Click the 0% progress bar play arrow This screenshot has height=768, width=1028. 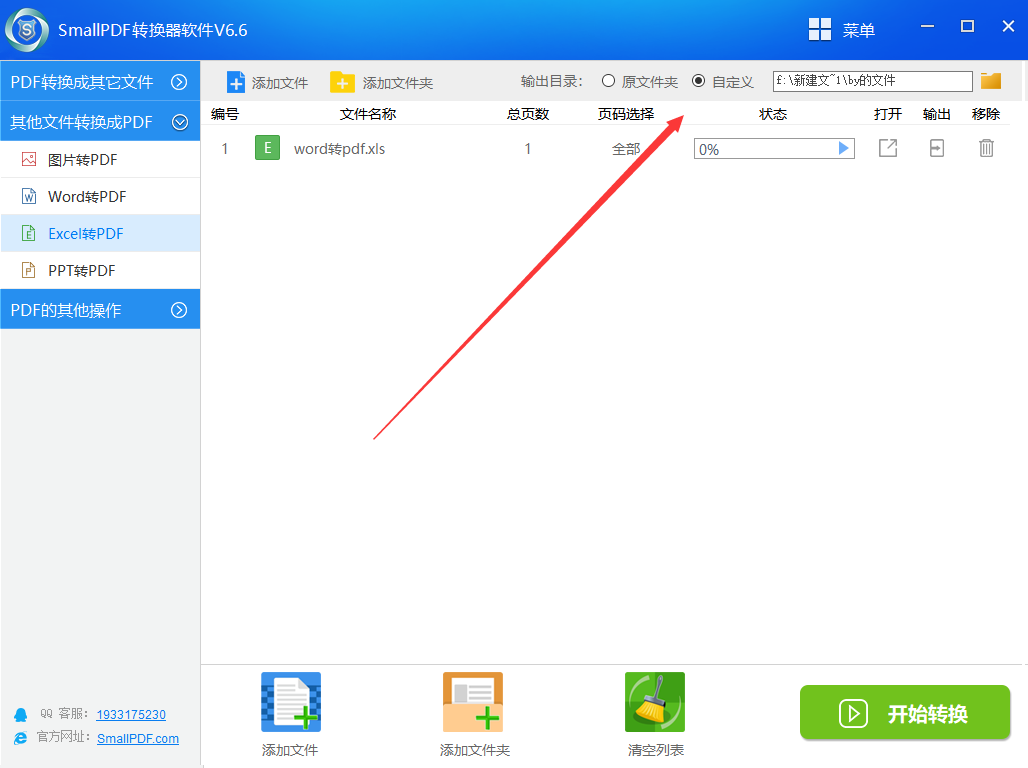(844, 149)
